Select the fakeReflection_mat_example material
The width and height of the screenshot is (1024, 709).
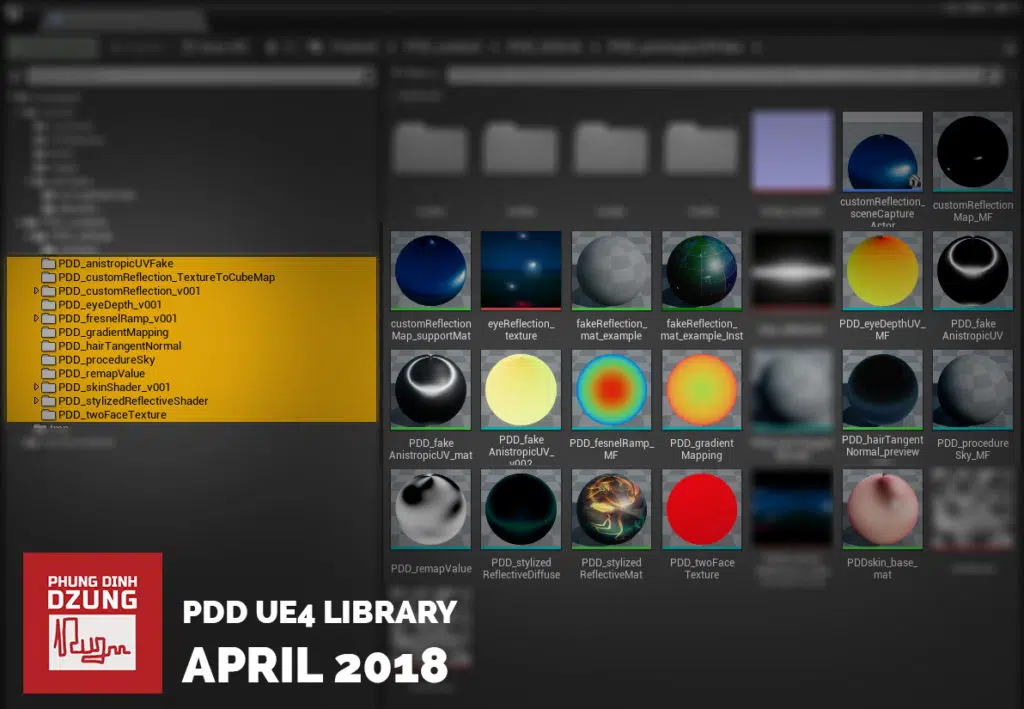click(611, 270)
